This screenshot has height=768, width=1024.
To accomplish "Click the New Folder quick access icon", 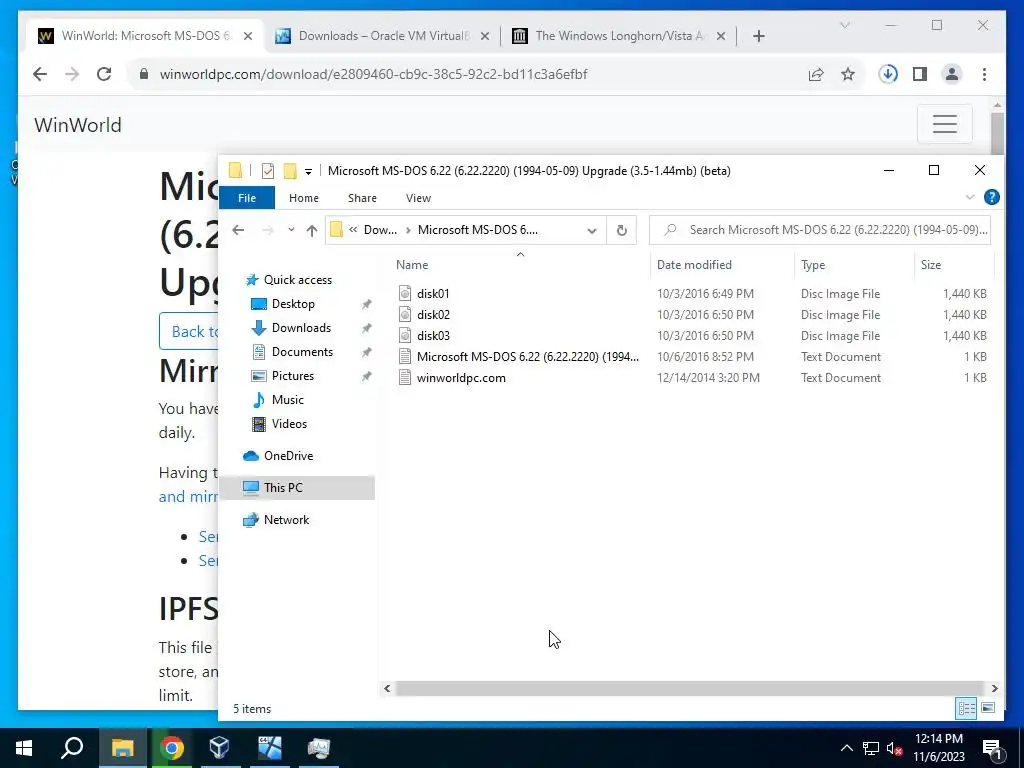I will (290, 171).
